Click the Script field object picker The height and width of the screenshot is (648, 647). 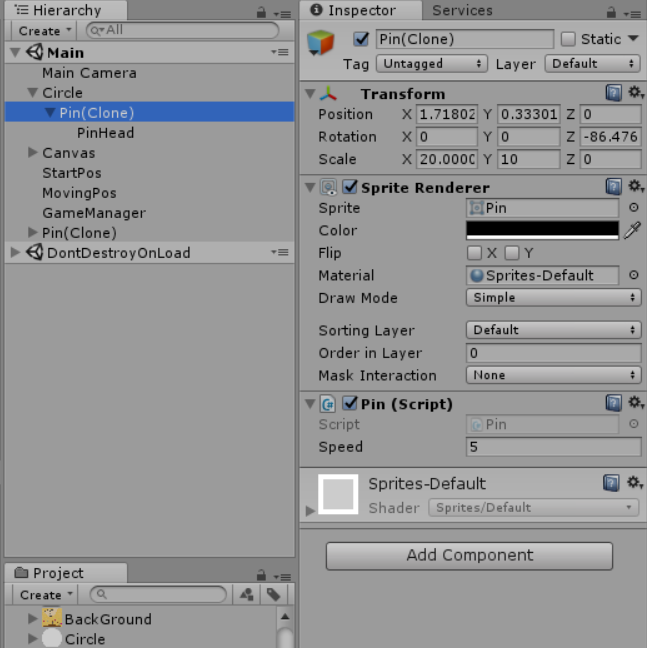click(634, 424)
